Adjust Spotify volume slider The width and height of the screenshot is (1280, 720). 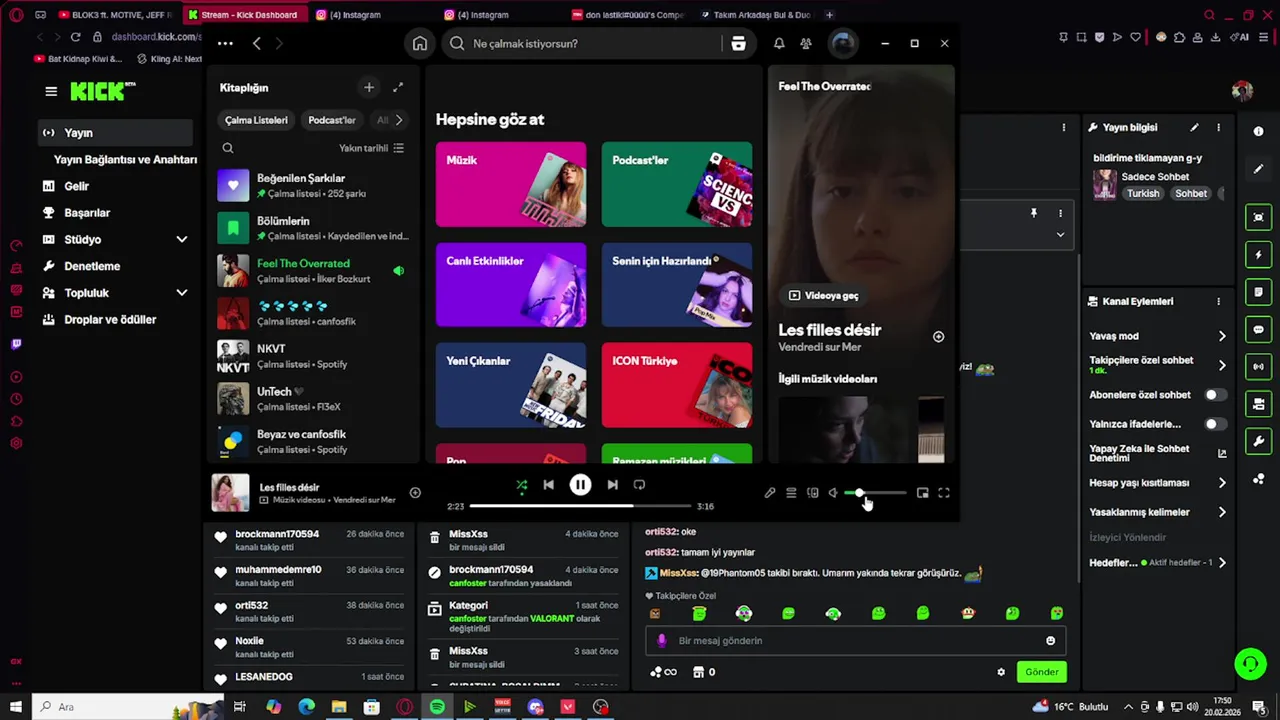tap(875, 493)
